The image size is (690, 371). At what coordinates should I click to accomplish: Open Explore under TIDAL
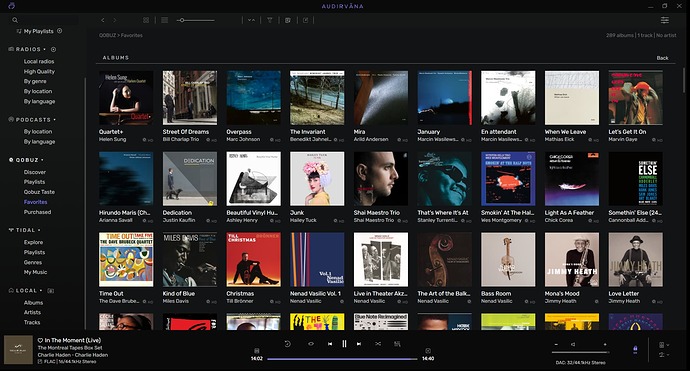tap(33, 242)
